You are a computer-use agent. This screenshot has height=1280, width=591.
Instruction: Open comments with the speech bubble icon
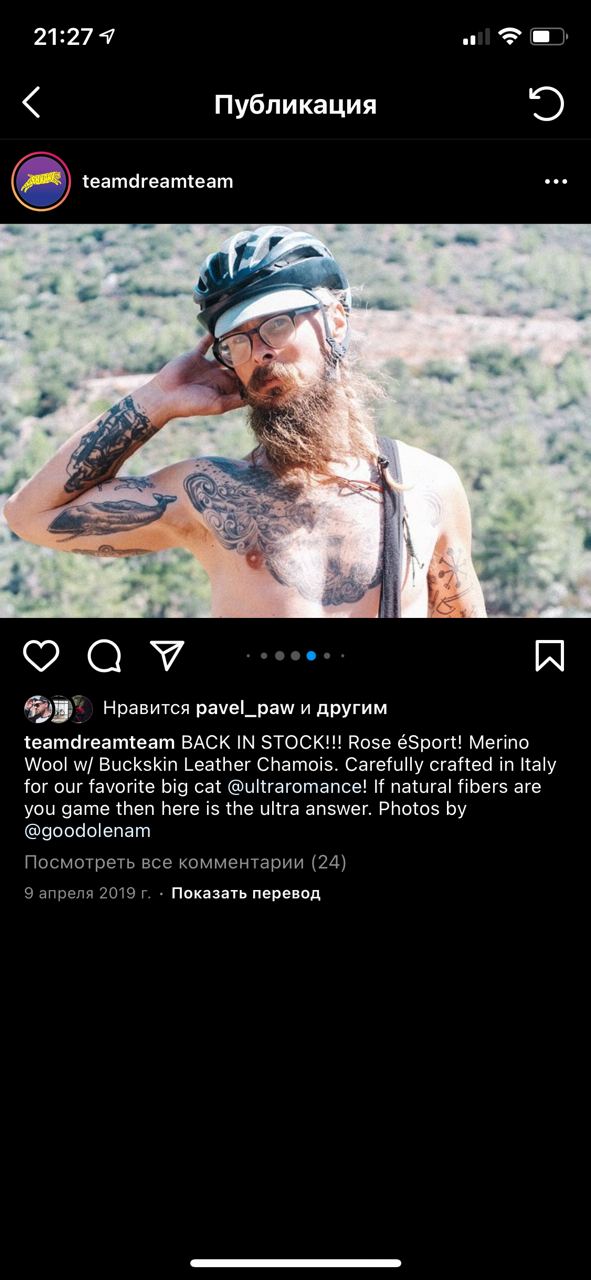pos(104,656)
